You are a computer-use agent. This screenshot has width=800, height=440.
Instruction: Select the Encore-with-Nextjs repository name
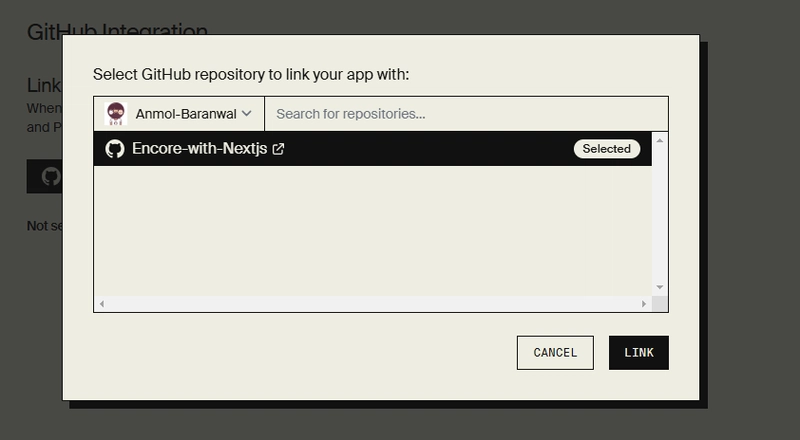coord(199,149)
